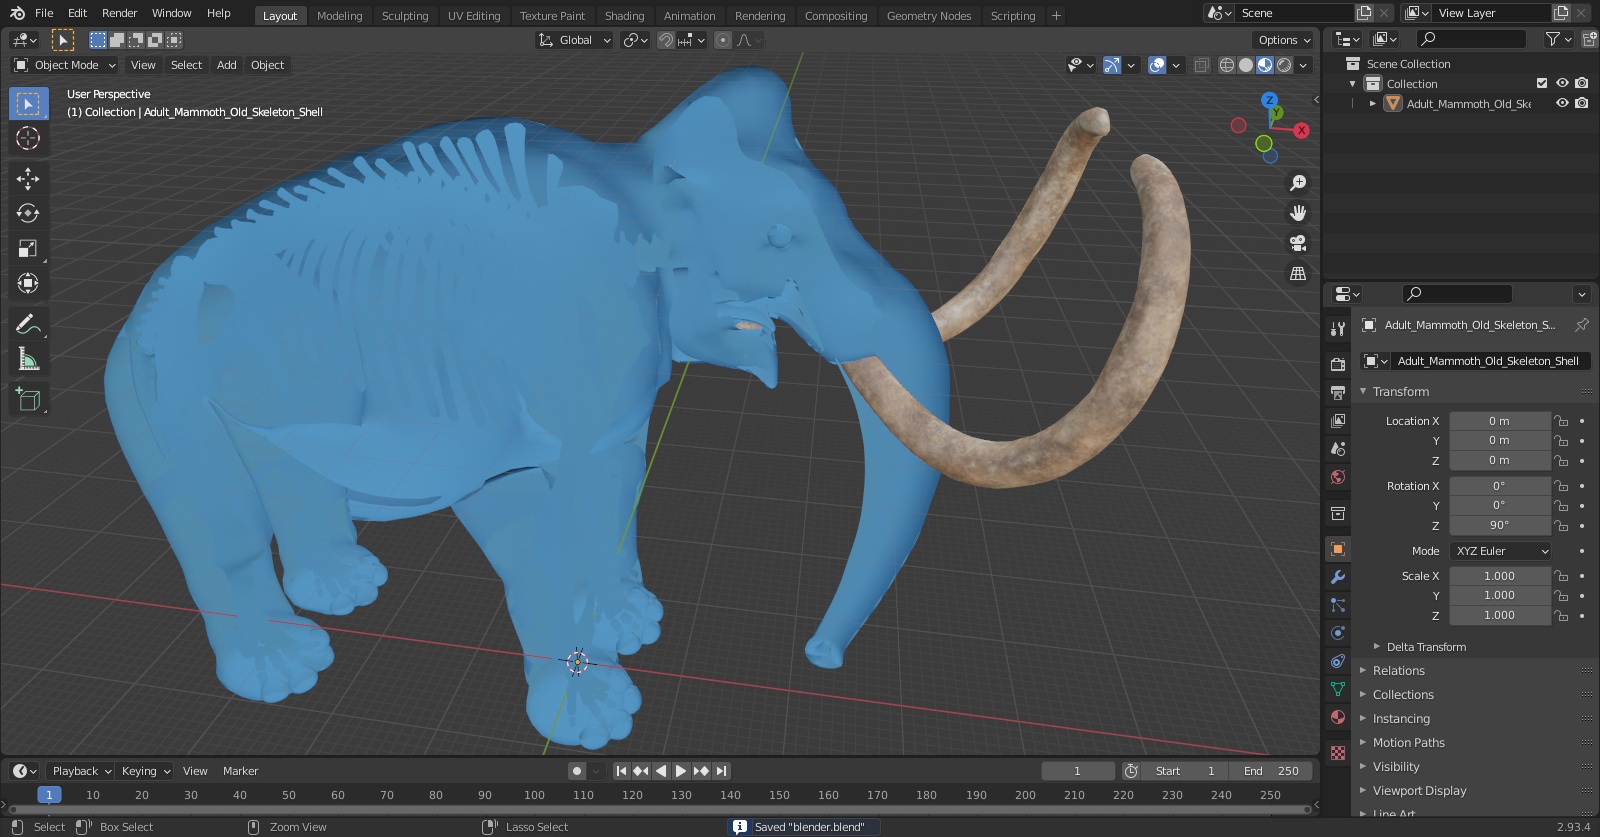1600x837 pixels.
Task: Open the Output properties tab
Action: (x=1338, y=392)
